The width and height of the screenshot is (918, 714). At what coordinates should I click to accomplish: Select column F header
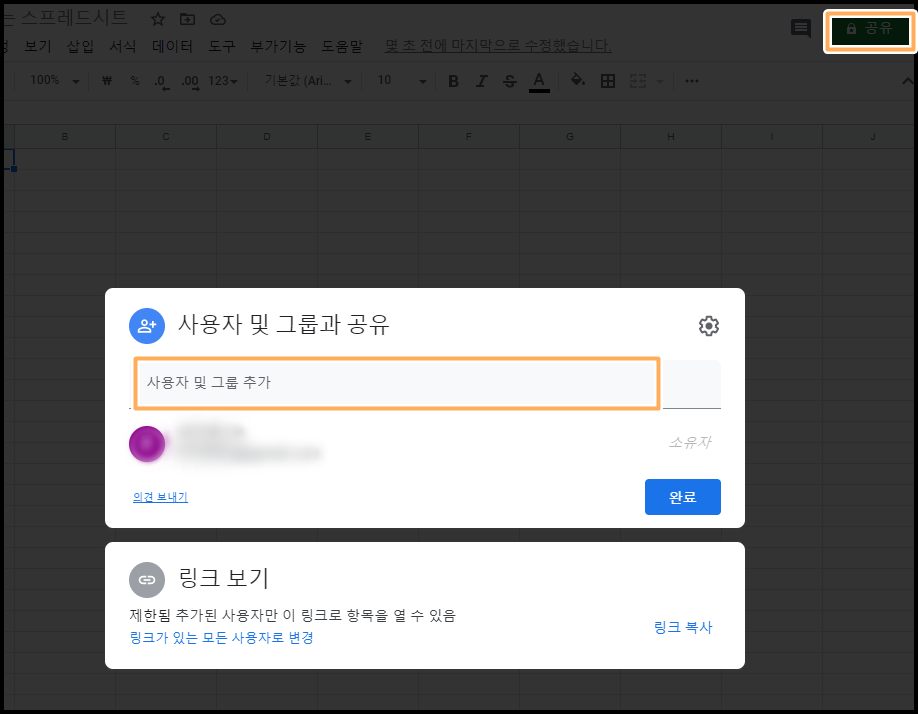469,136
